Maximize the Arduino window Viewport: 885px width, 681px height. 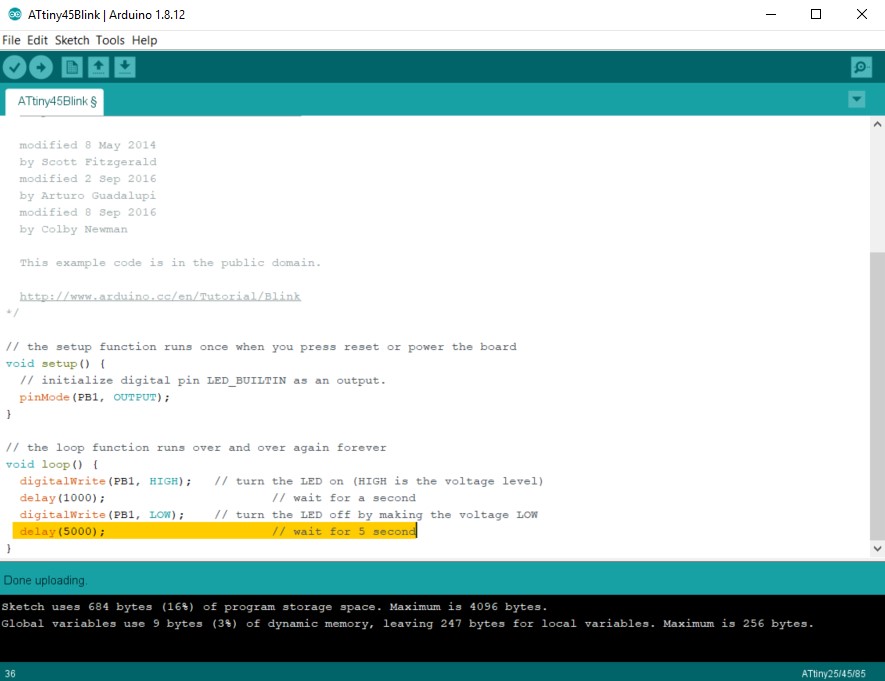[816, 14]
